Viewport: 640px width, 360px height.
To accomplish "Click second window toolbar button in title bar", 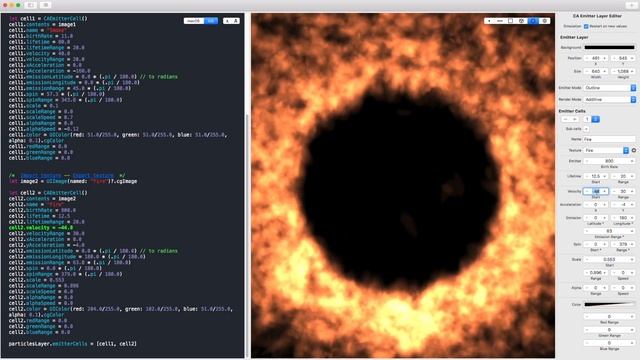I will tap(45, 5).
